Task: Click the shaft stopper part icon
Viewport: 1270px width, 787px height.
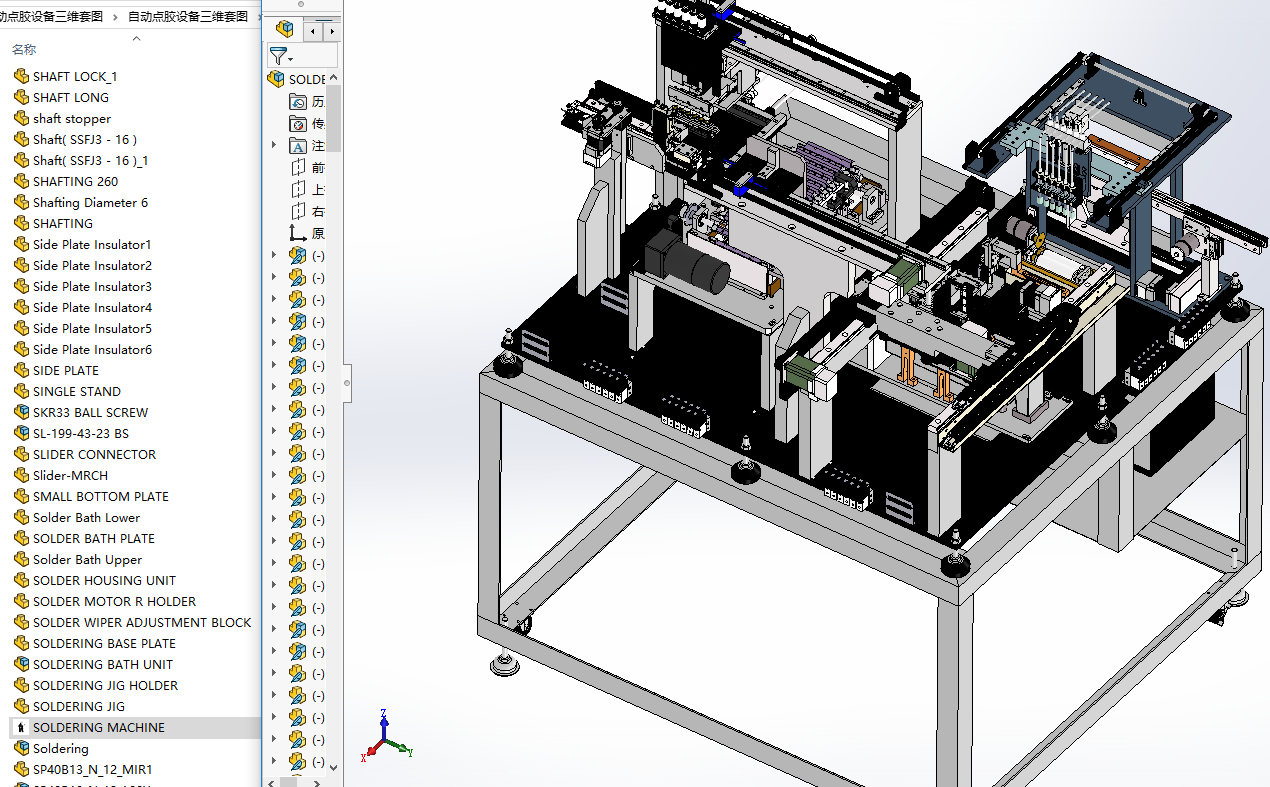Action: pyautogui.click(x=21, y=118)
